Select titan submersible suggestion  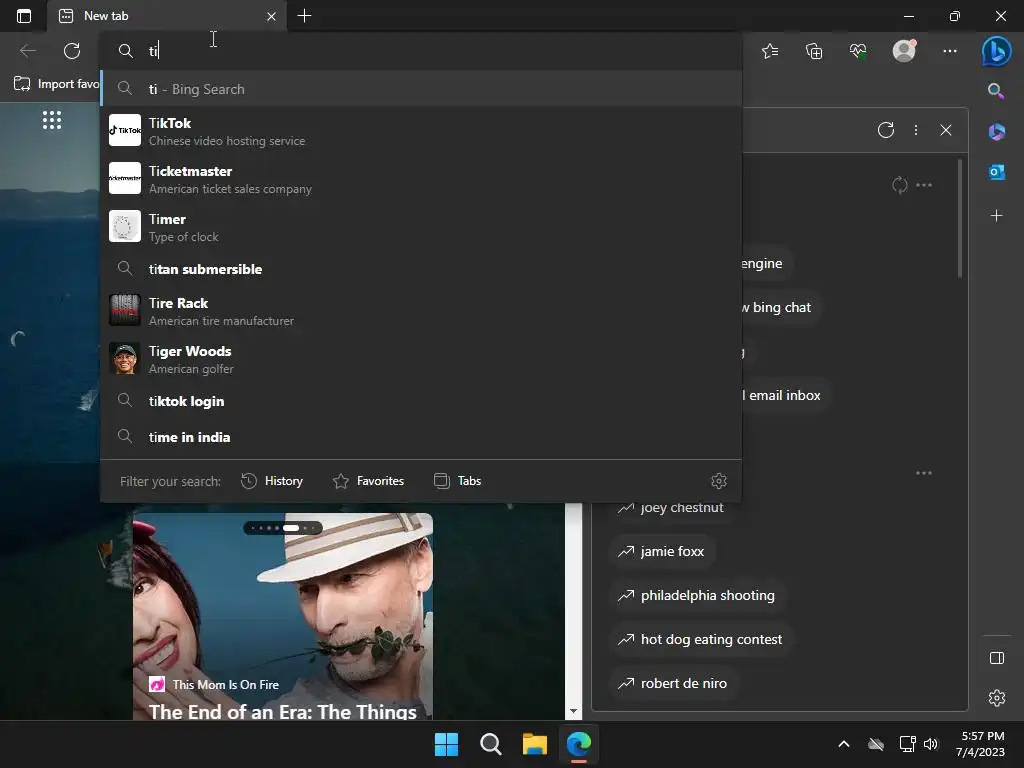421,269
